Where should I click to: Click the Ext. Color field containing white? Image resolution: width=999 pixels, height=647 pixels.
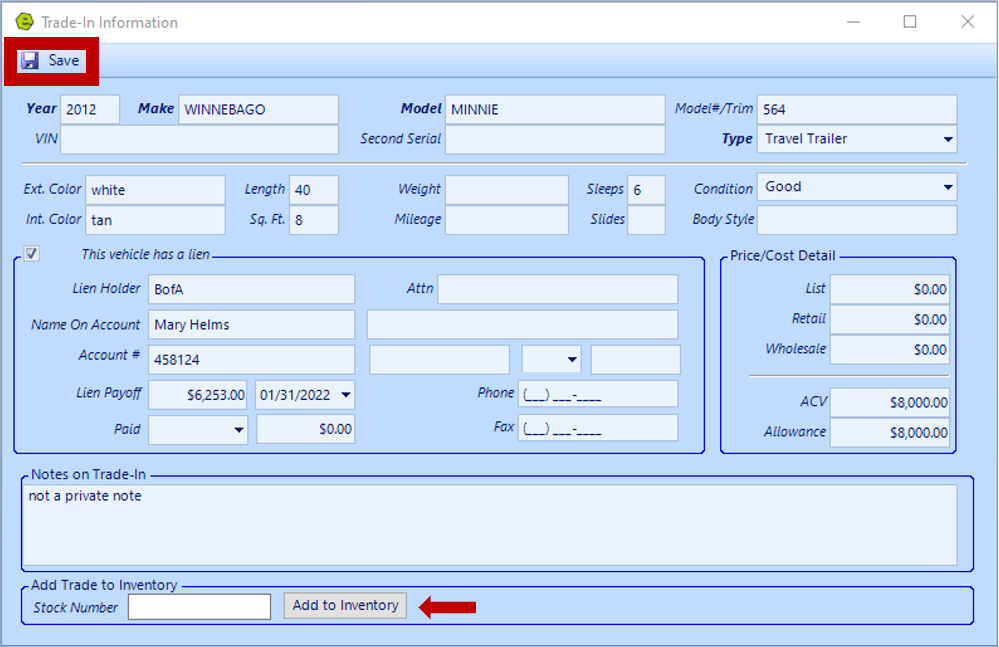[x=155, y=190]
